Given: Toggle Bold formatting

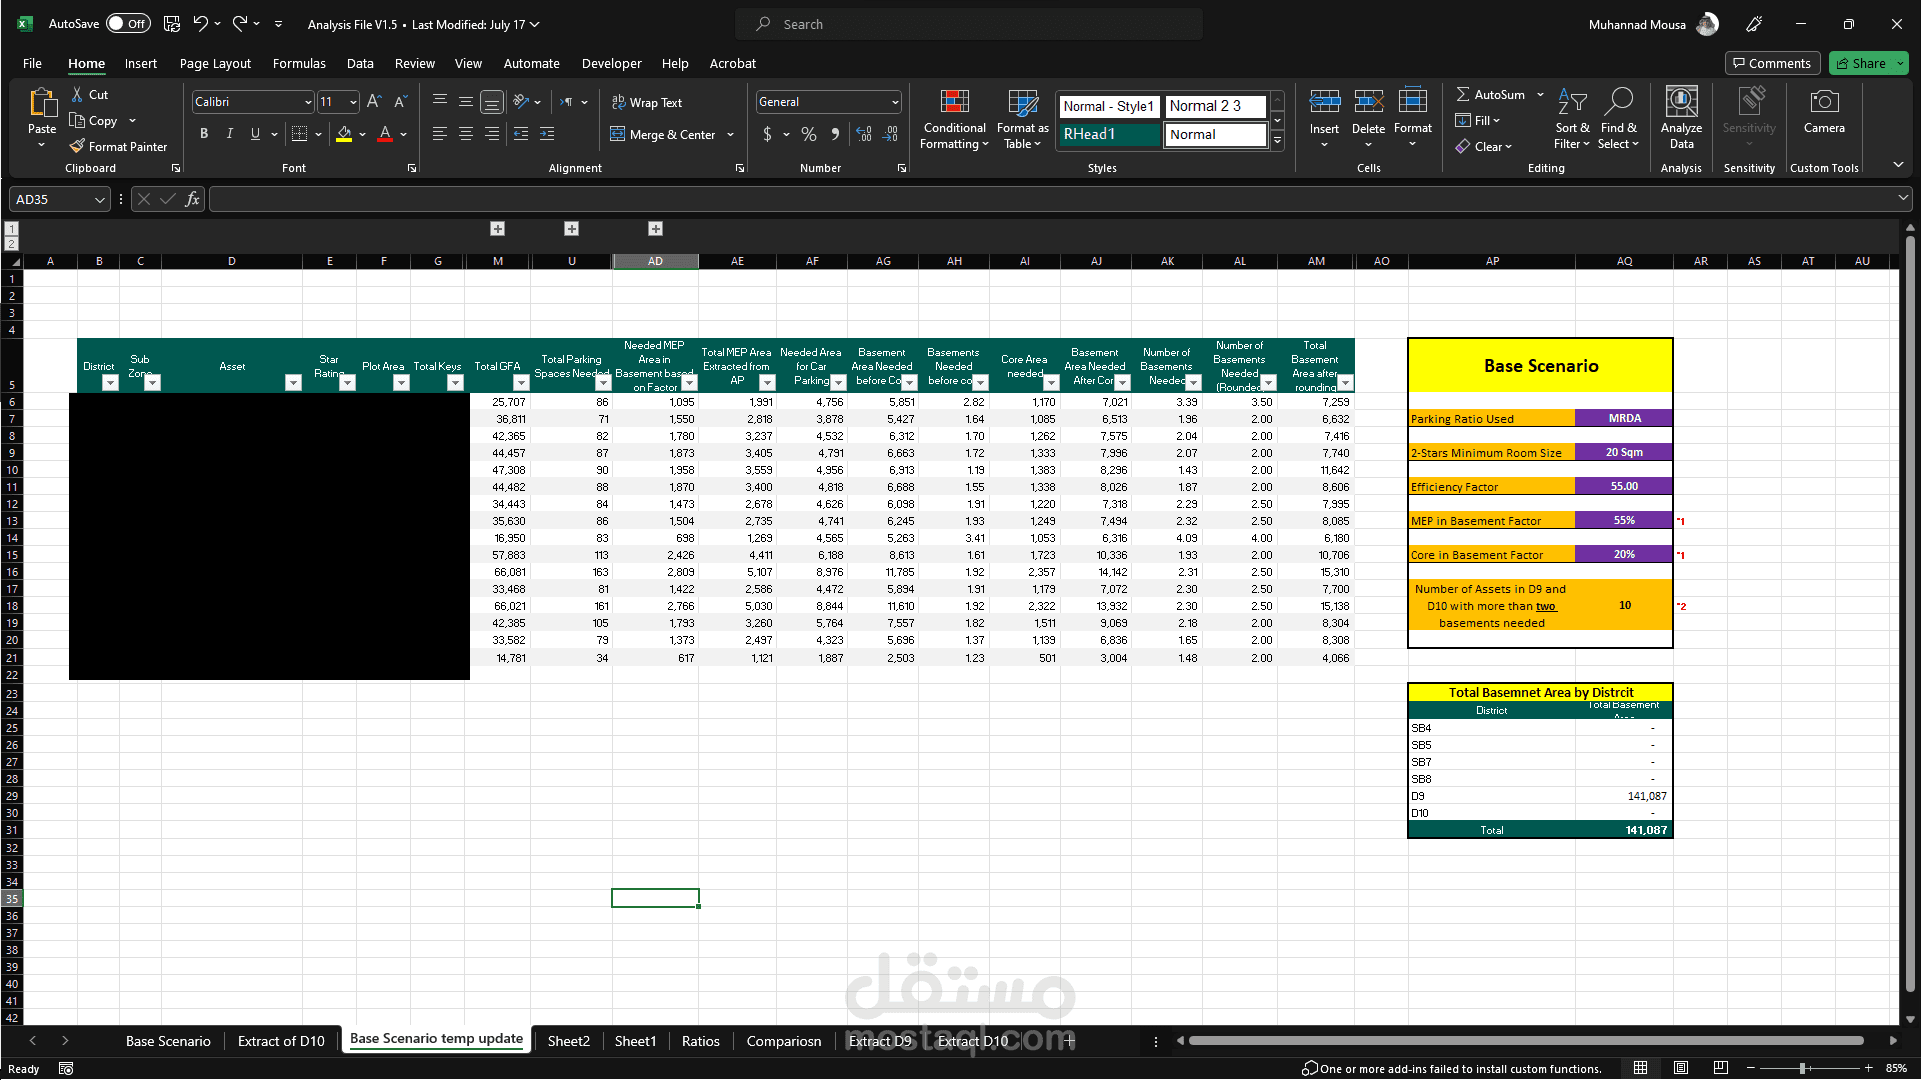Looking at the screenshot, I should 204,134.
